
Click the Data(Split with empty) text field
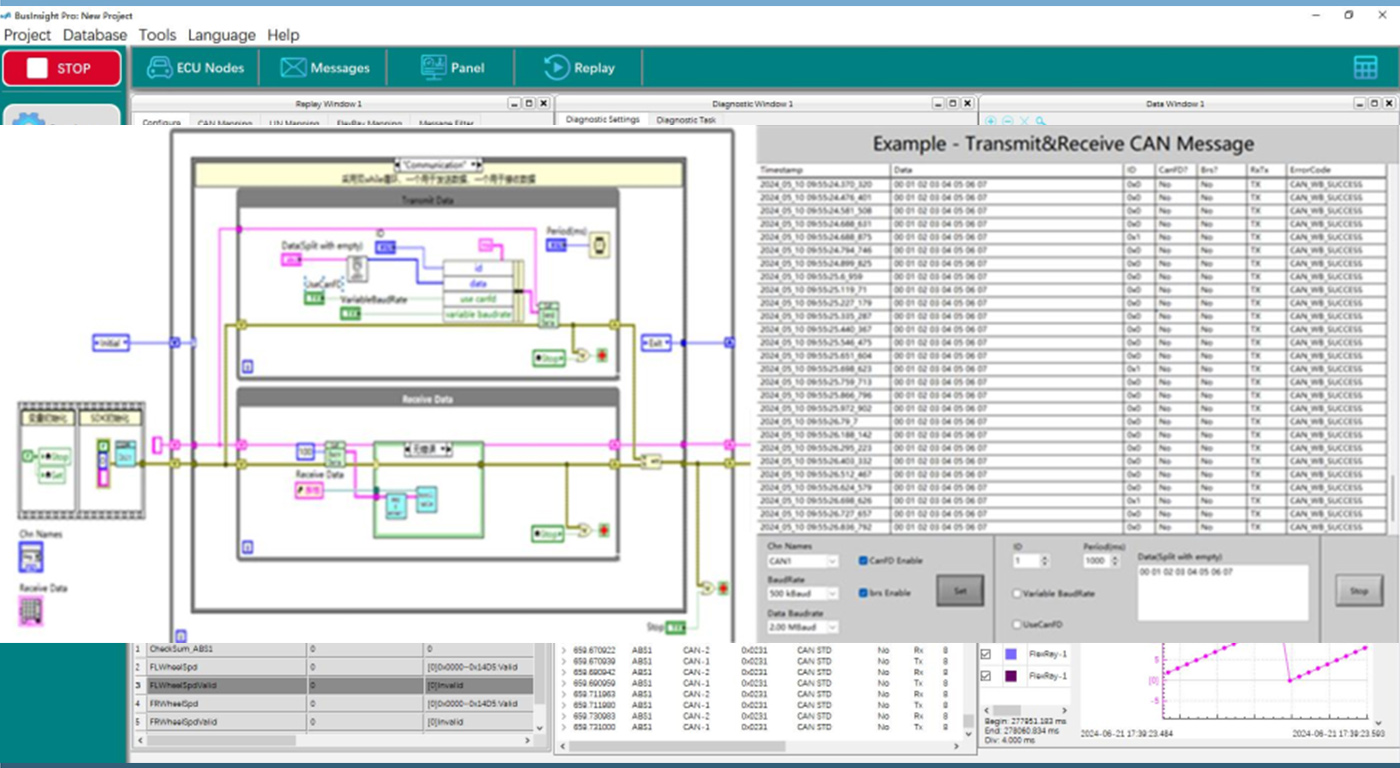click(x=1222, y=592)
